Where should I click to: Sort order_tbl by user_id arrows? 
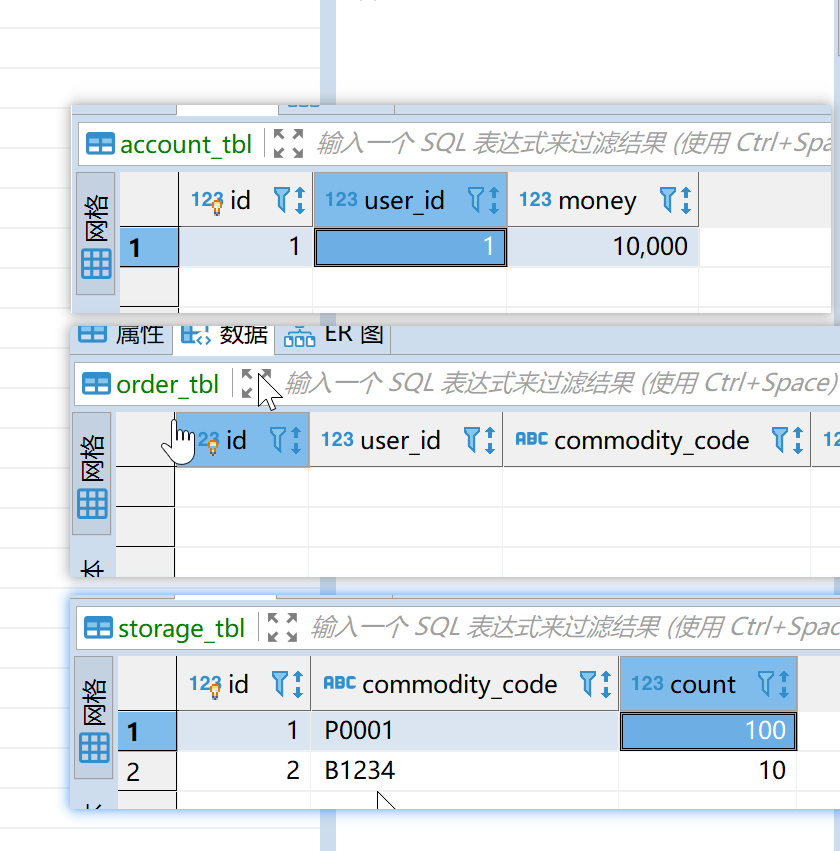click(x=490, y=440)
